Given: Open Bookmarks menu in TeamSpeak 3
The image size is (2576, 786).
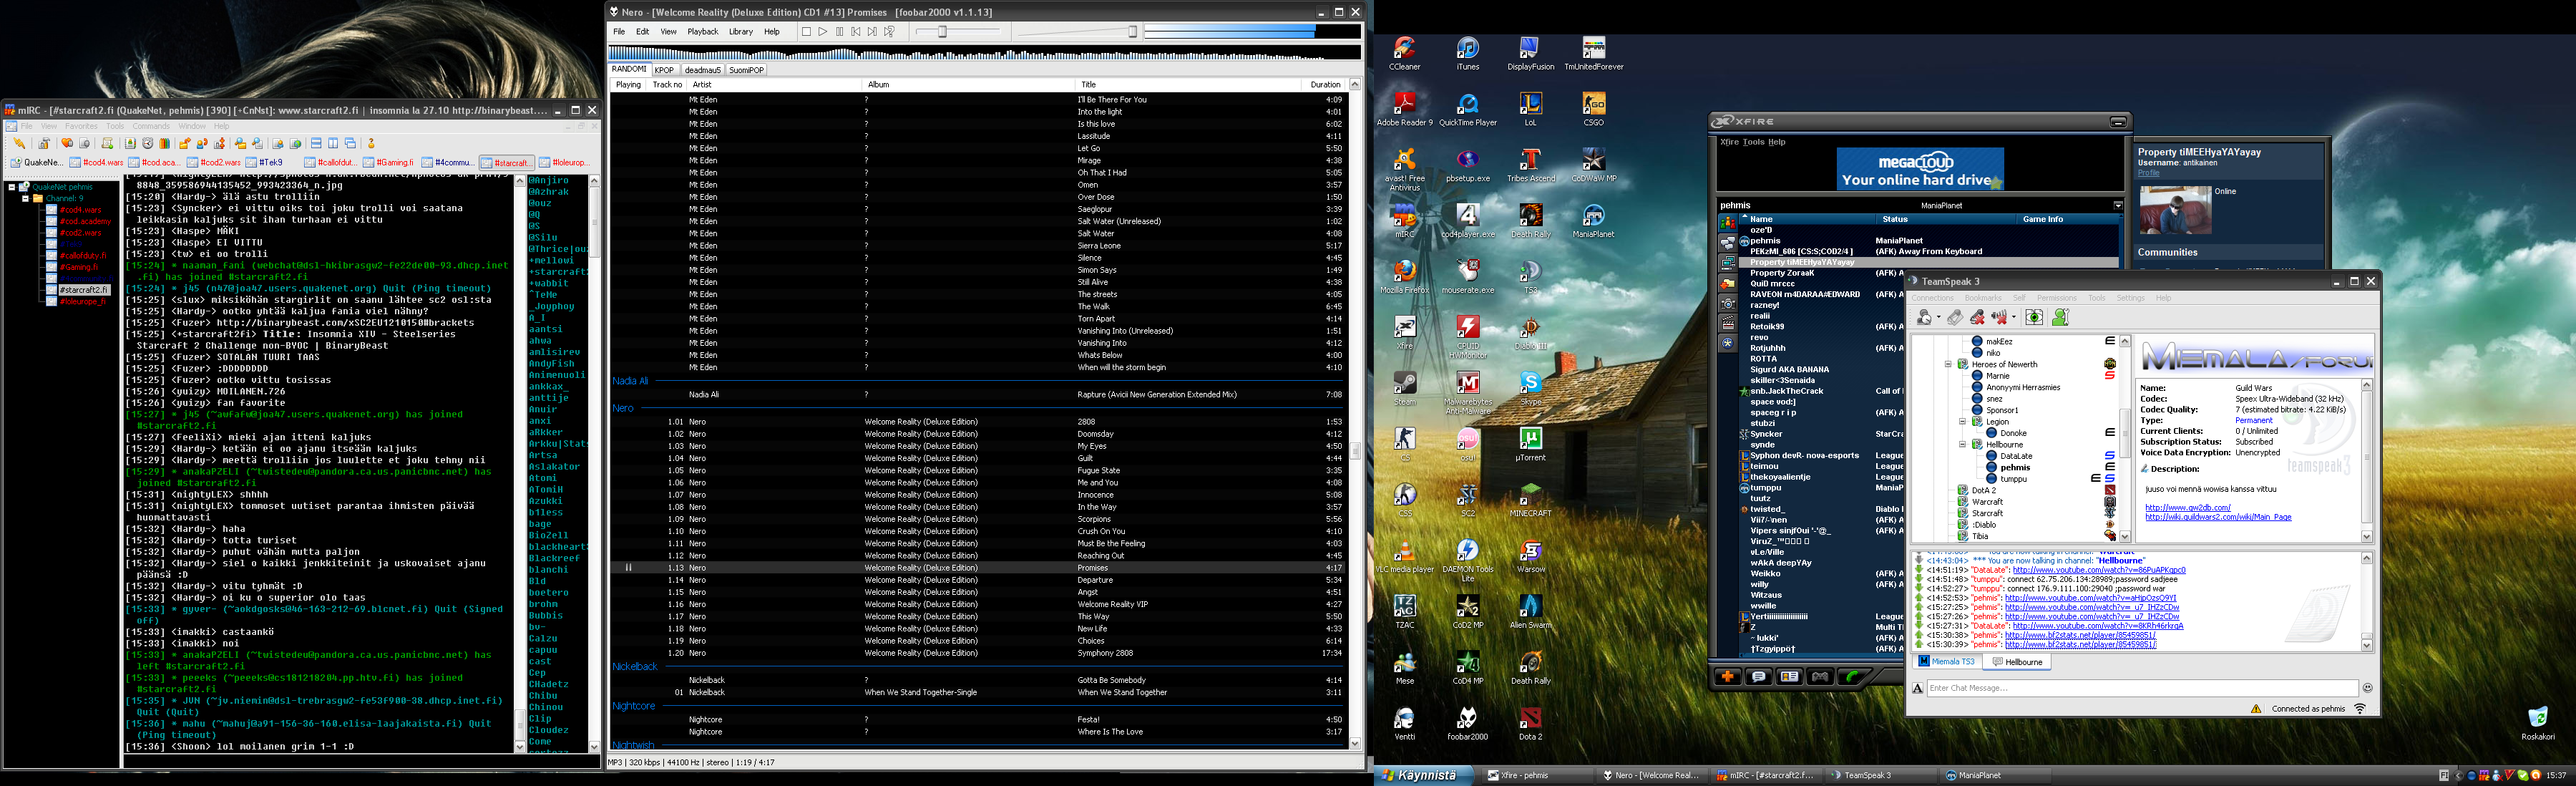Looking at the screenshot, I should click(1982, 298).
